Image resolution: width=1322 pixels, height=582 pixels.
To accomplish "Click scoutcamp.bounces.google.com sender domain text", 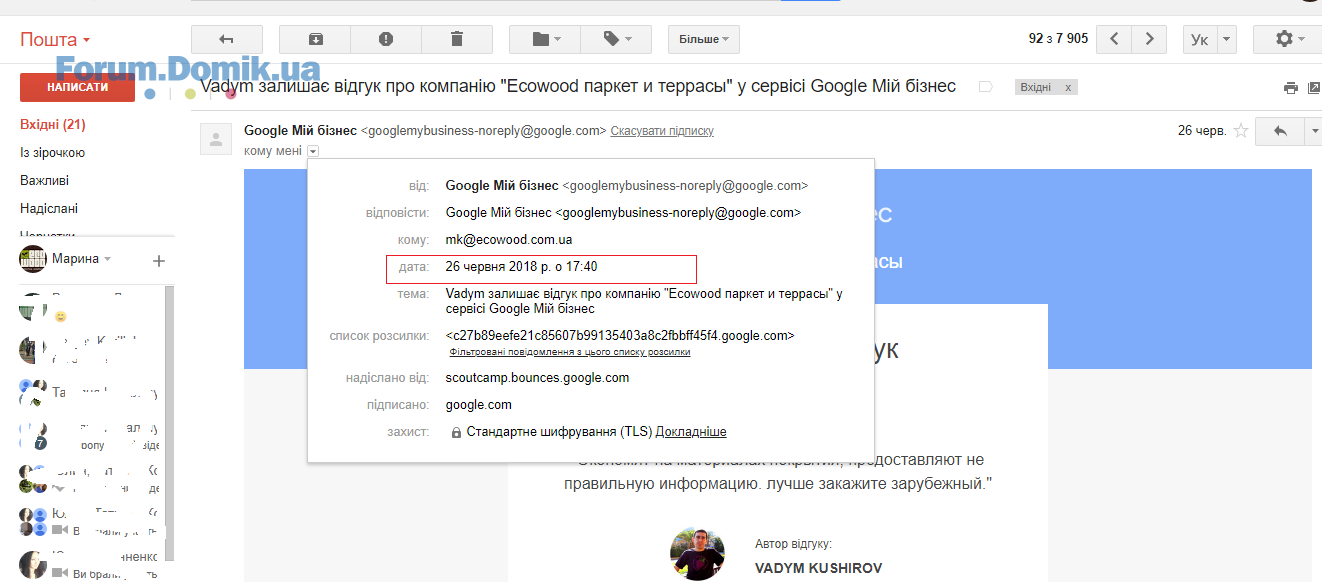I will click(x=538, y=378).
